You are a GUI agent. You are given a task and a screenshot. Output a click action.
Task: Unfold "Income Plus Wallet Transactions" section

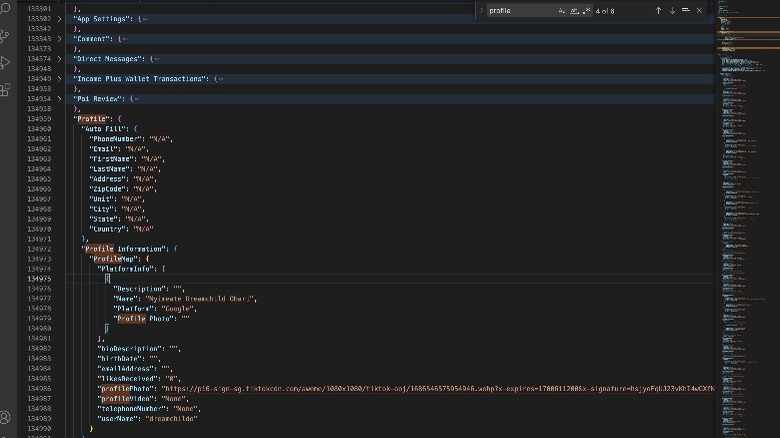[59, 79]
